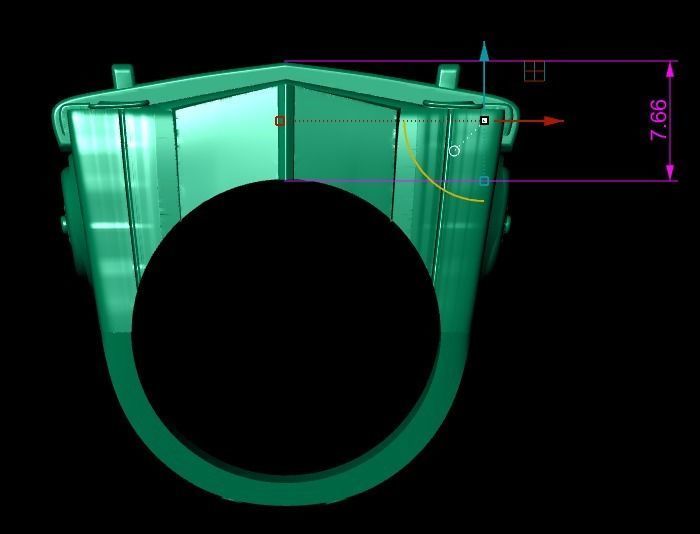
Task: Click the red X-axis gumball arrow
Action: (554, 121)
